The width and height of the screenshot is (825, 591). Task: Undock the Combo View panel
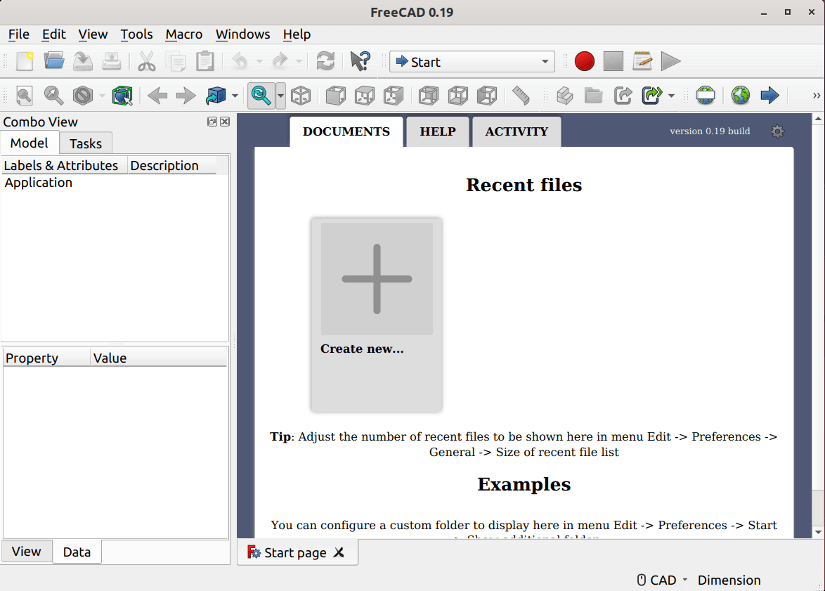[x=212, y=122]
